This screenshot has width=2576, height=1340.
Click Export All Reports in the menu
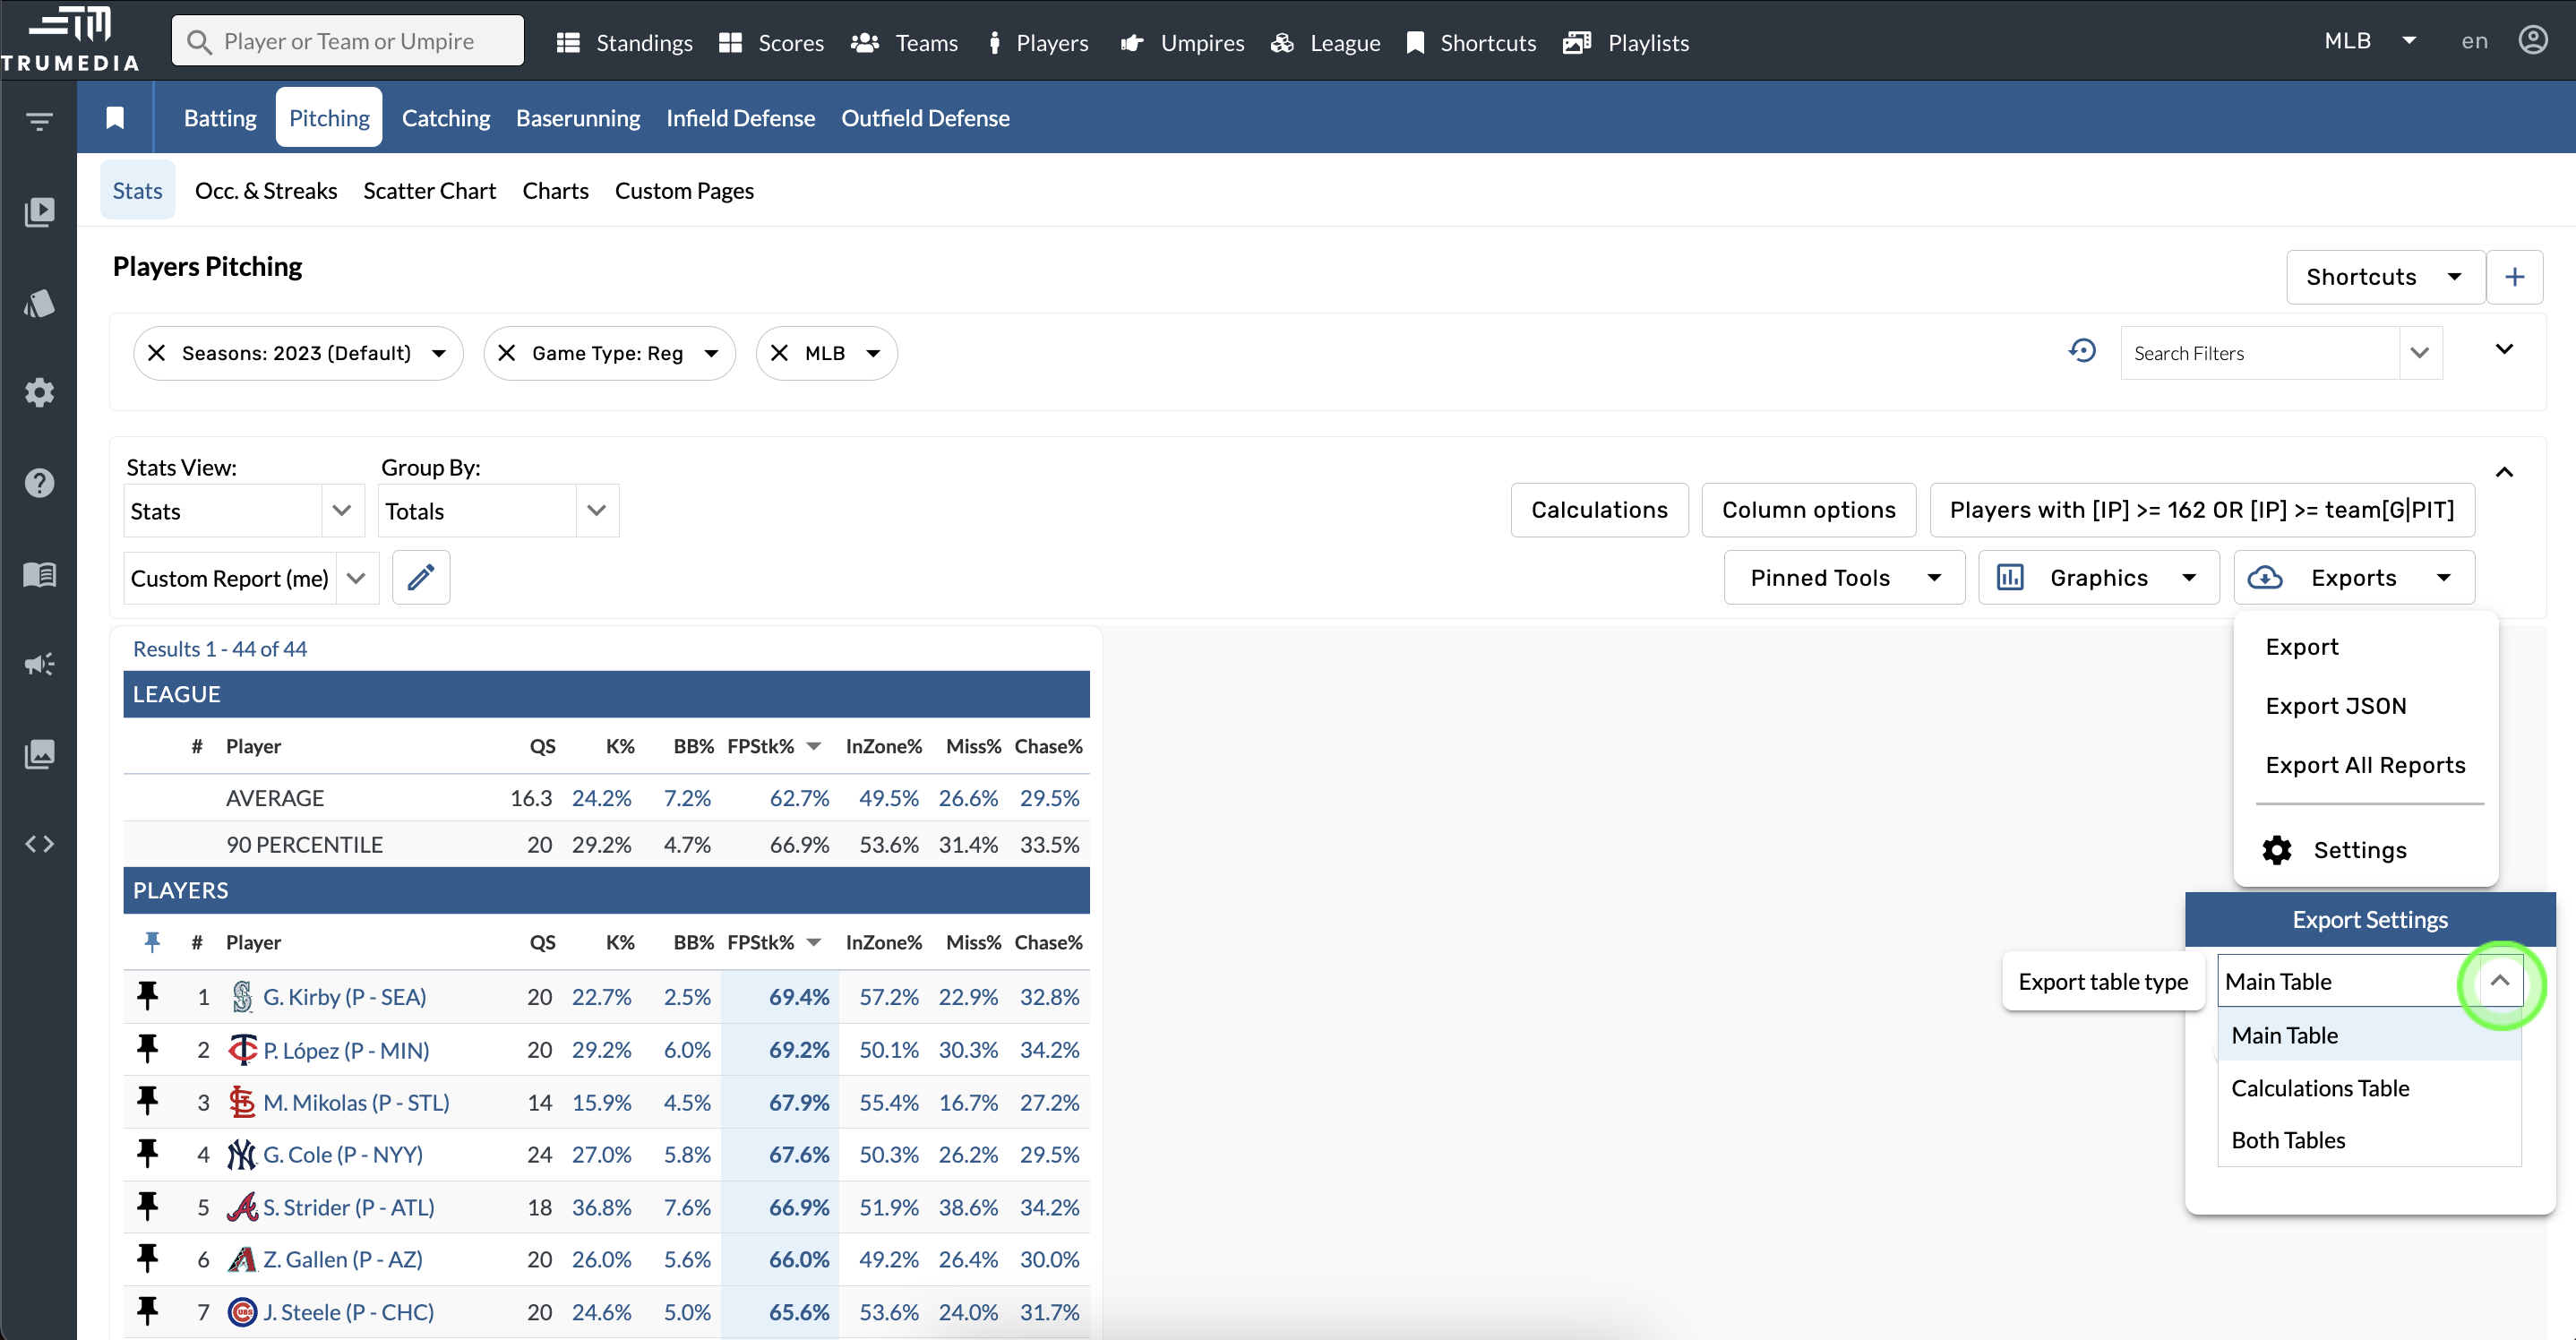(2365, 764)
